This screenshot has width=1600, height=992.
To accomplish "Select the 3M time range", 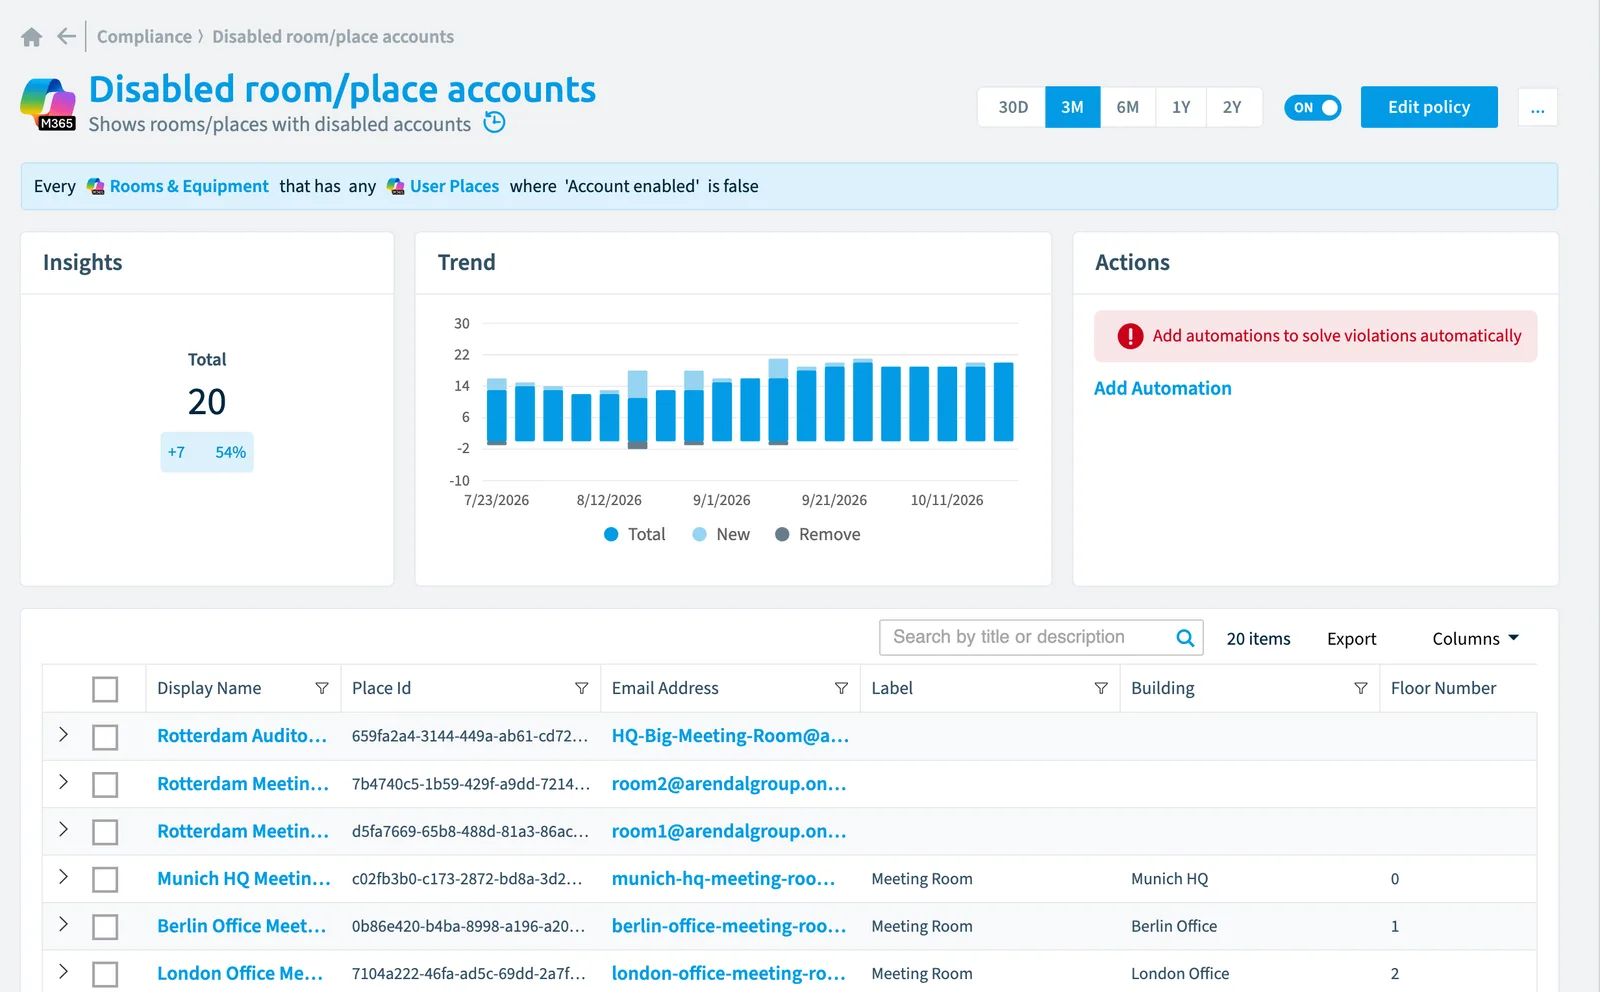I will point(1072,107).
